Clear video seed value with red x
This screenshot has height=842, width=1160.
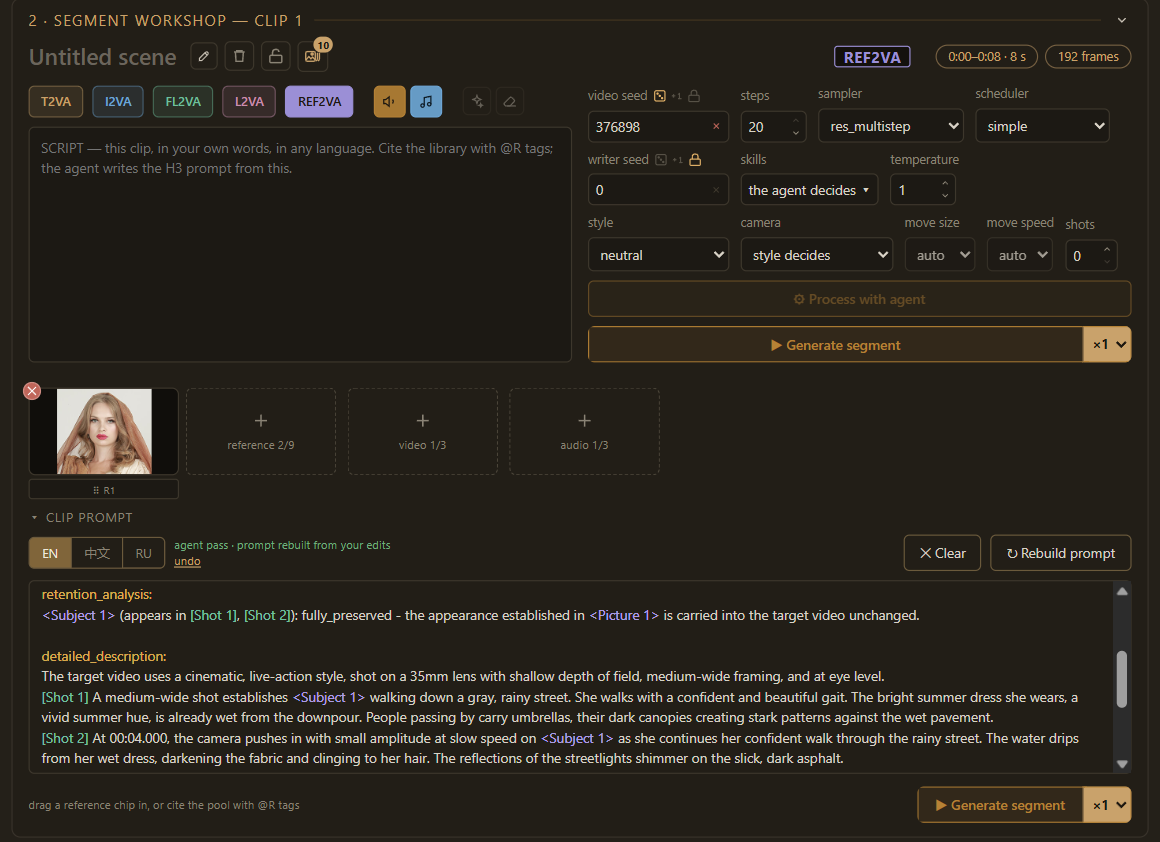pyautogui.click(x=716, y=127)
